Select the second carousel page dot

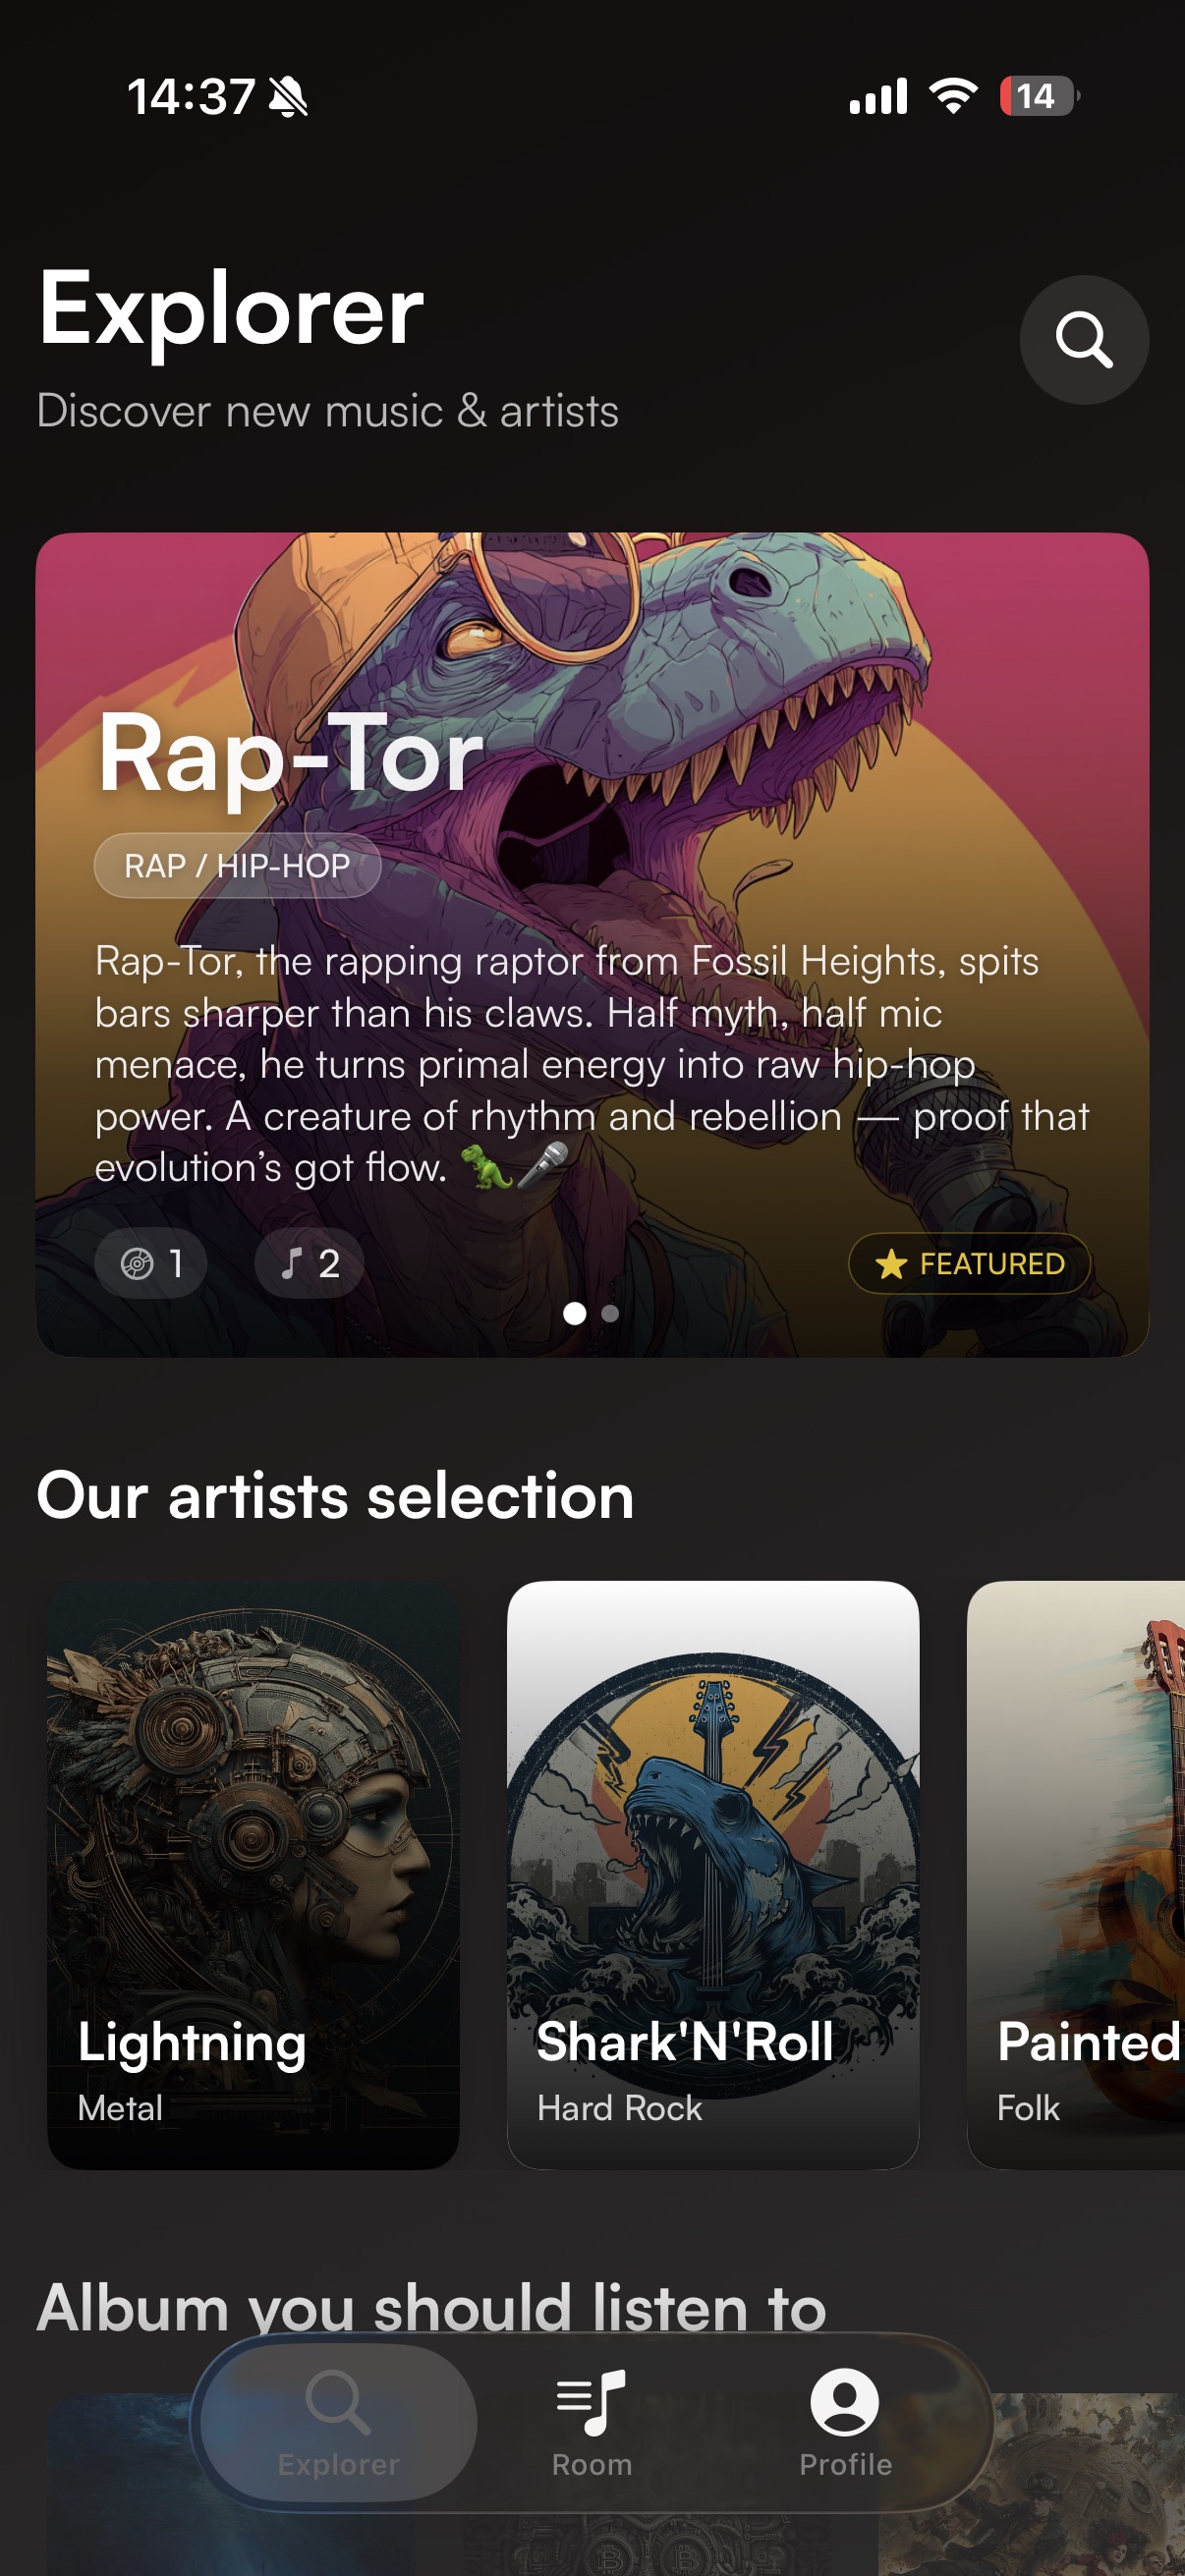point(610,1314)
